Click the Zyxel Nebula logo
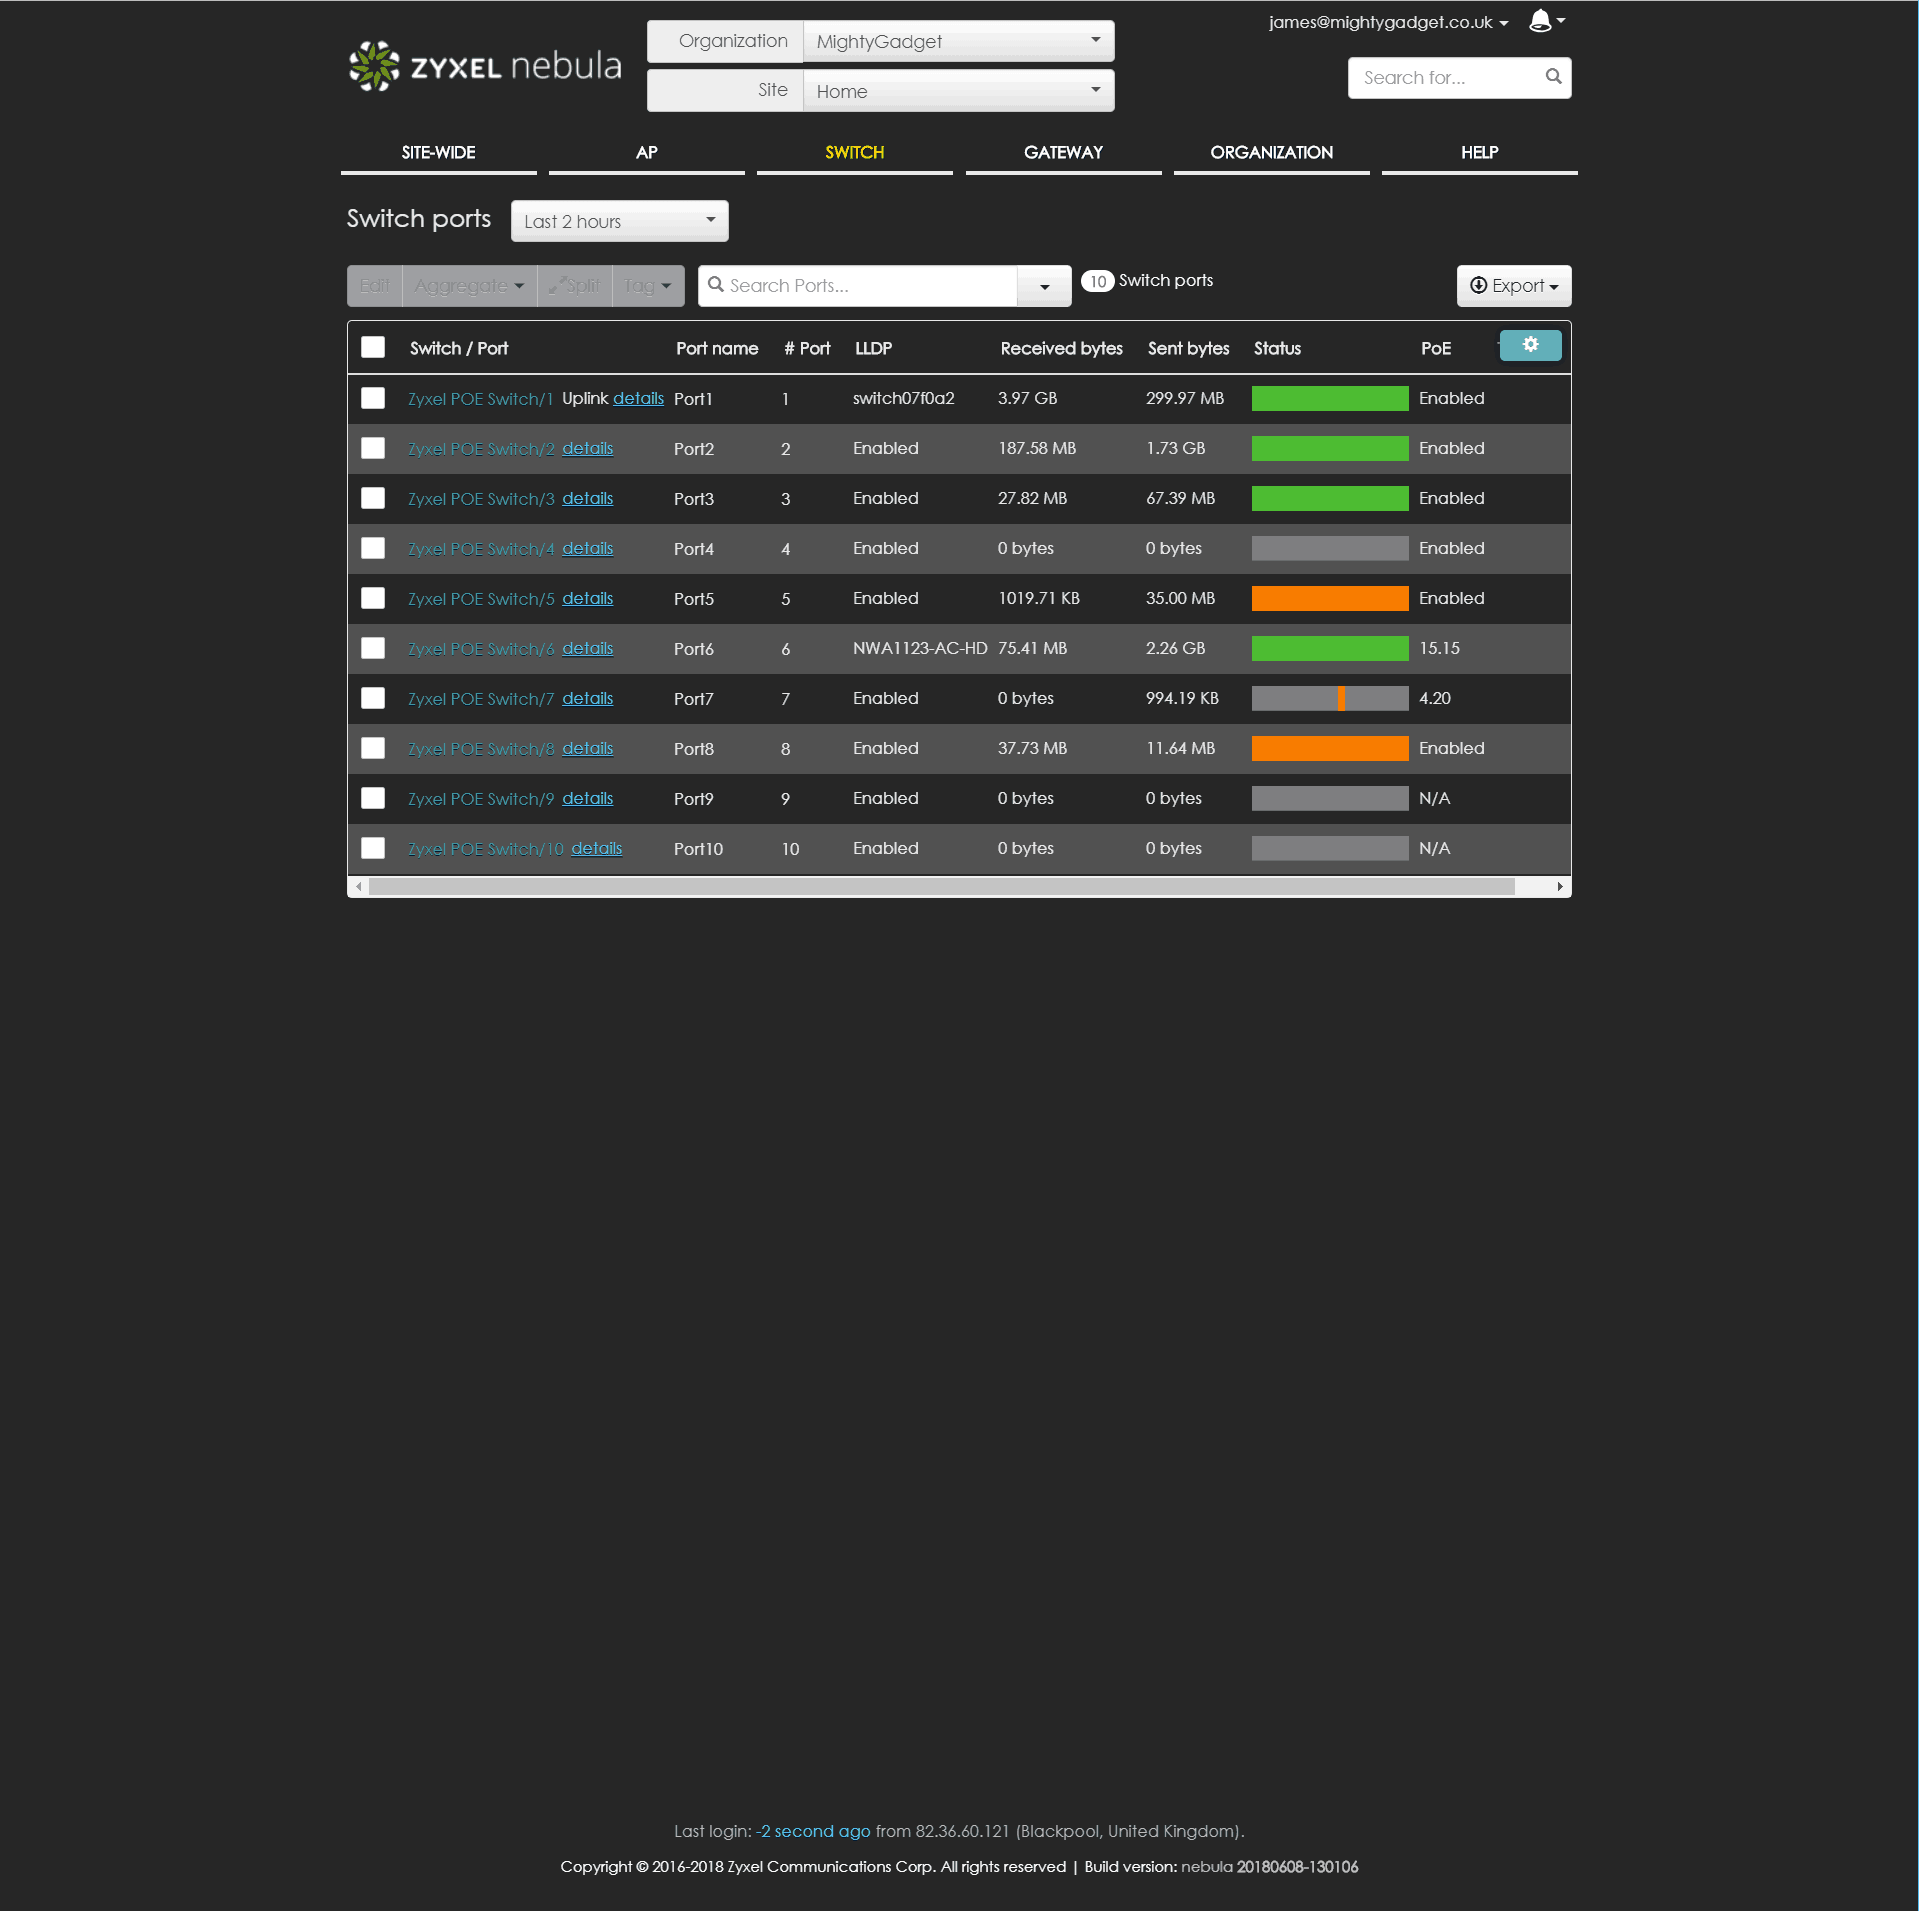The width and height of the screenshot is (1919, 1911). [x=485, y=66]
